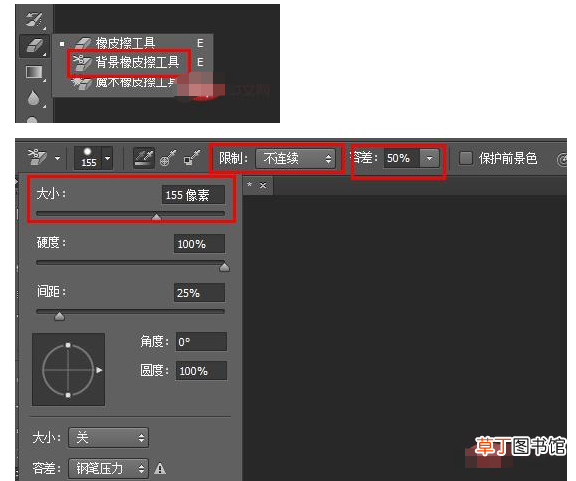Screen dimensions: 576x481
Task: Click the 角度 0° input field
Action: [x=201, y=342]
